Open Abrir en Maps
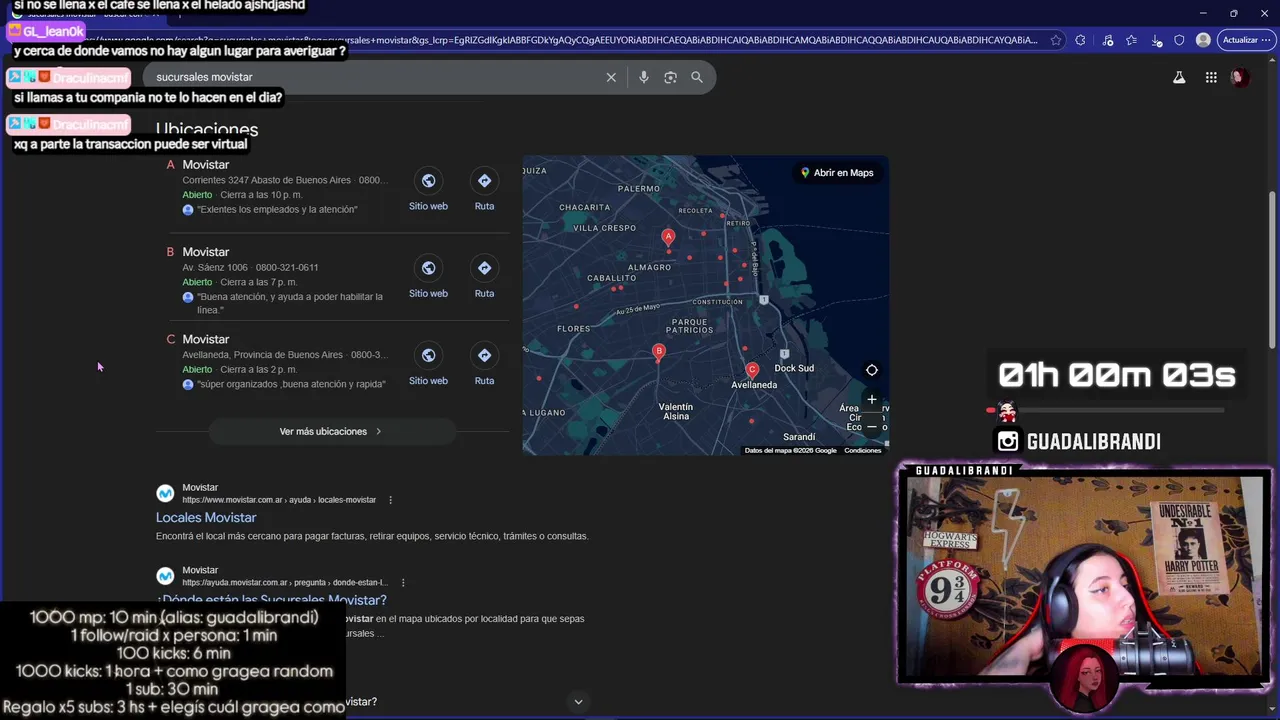Image resolution: width=1280 pixels, height=720 pixels. (x=837, y=173)
